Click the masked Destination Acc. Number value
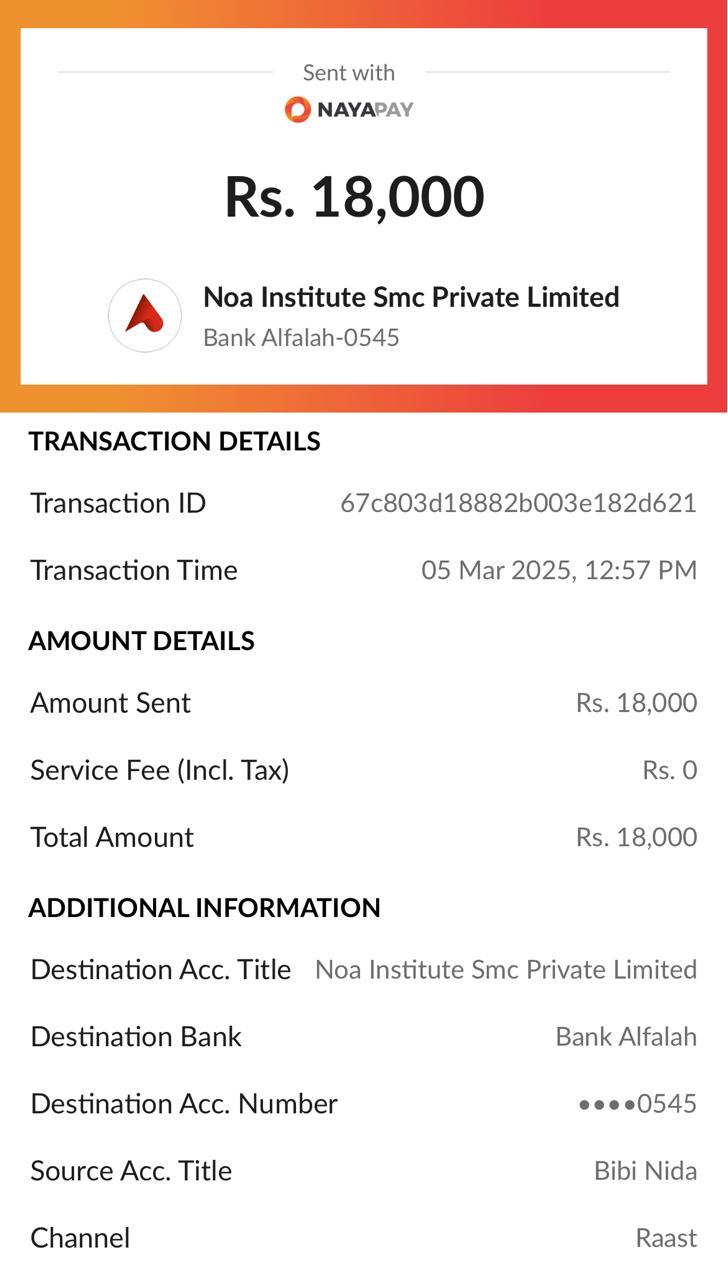The image size is (728, 1280). tap(637, 1104)
